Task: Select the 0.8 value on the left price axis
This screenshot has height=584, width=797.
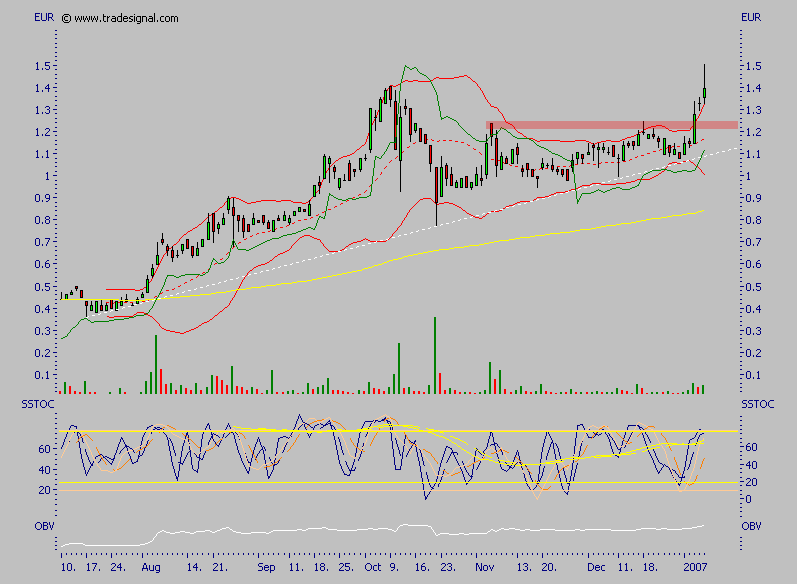Action: [x=42, y=220]
